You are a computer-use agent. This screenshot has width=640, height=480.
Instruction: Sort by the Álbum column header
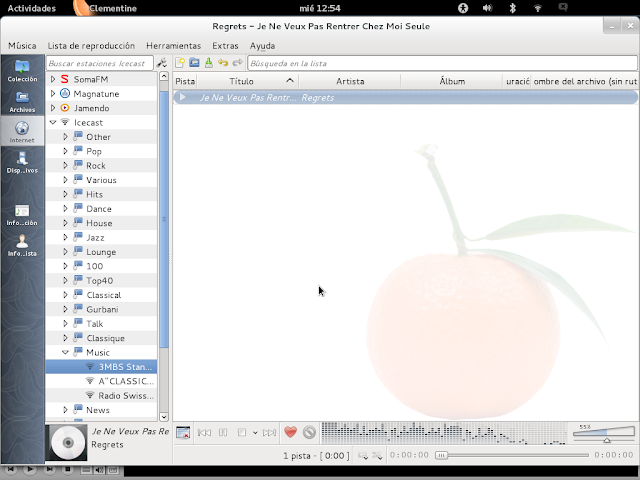452,81
